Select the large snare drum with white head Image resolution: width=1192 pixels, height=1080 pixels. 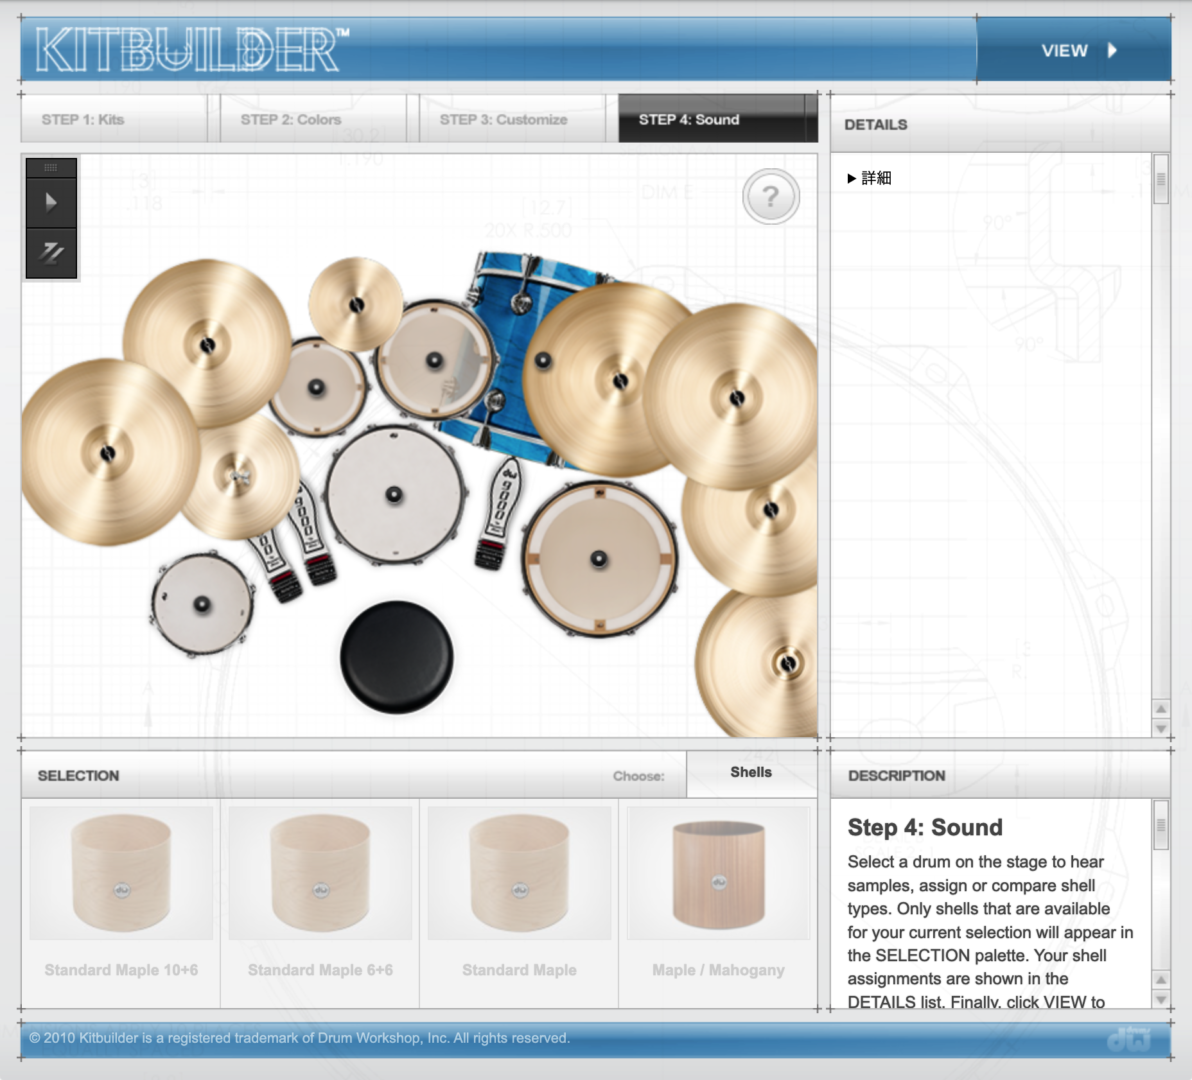coord(394,495)
